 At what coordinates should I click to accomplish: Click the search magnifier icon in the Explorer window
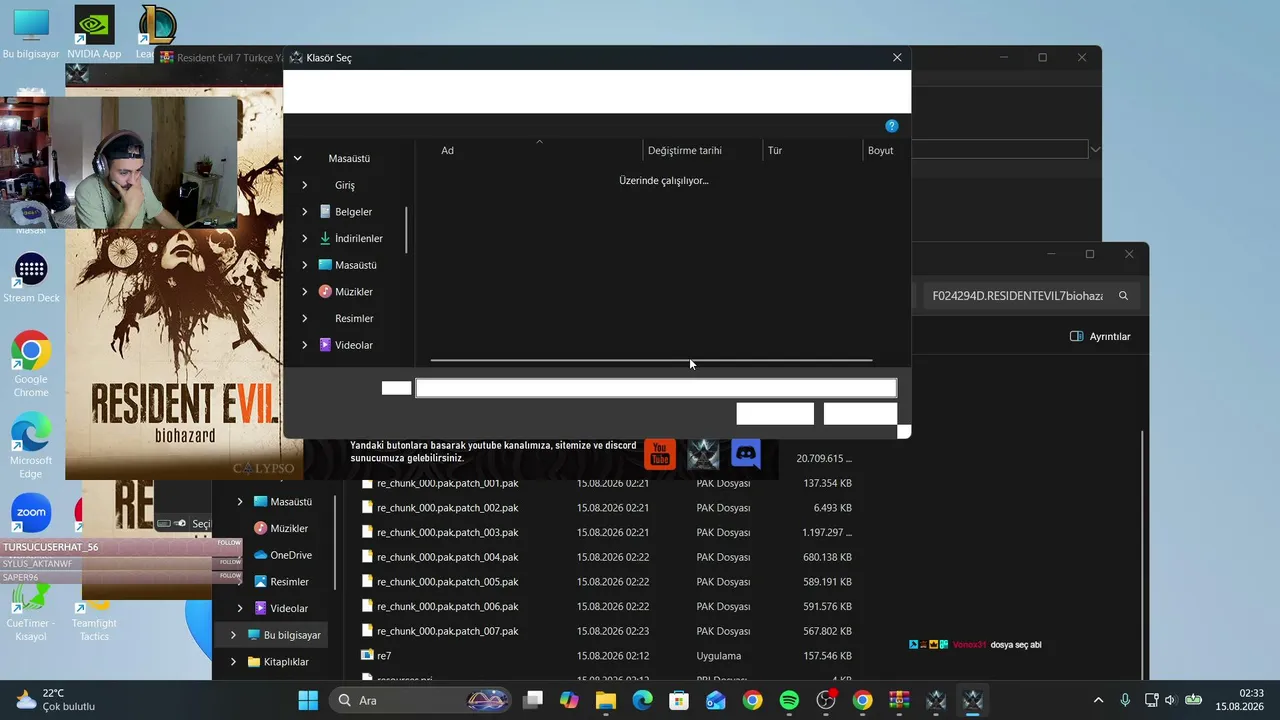1124,296
